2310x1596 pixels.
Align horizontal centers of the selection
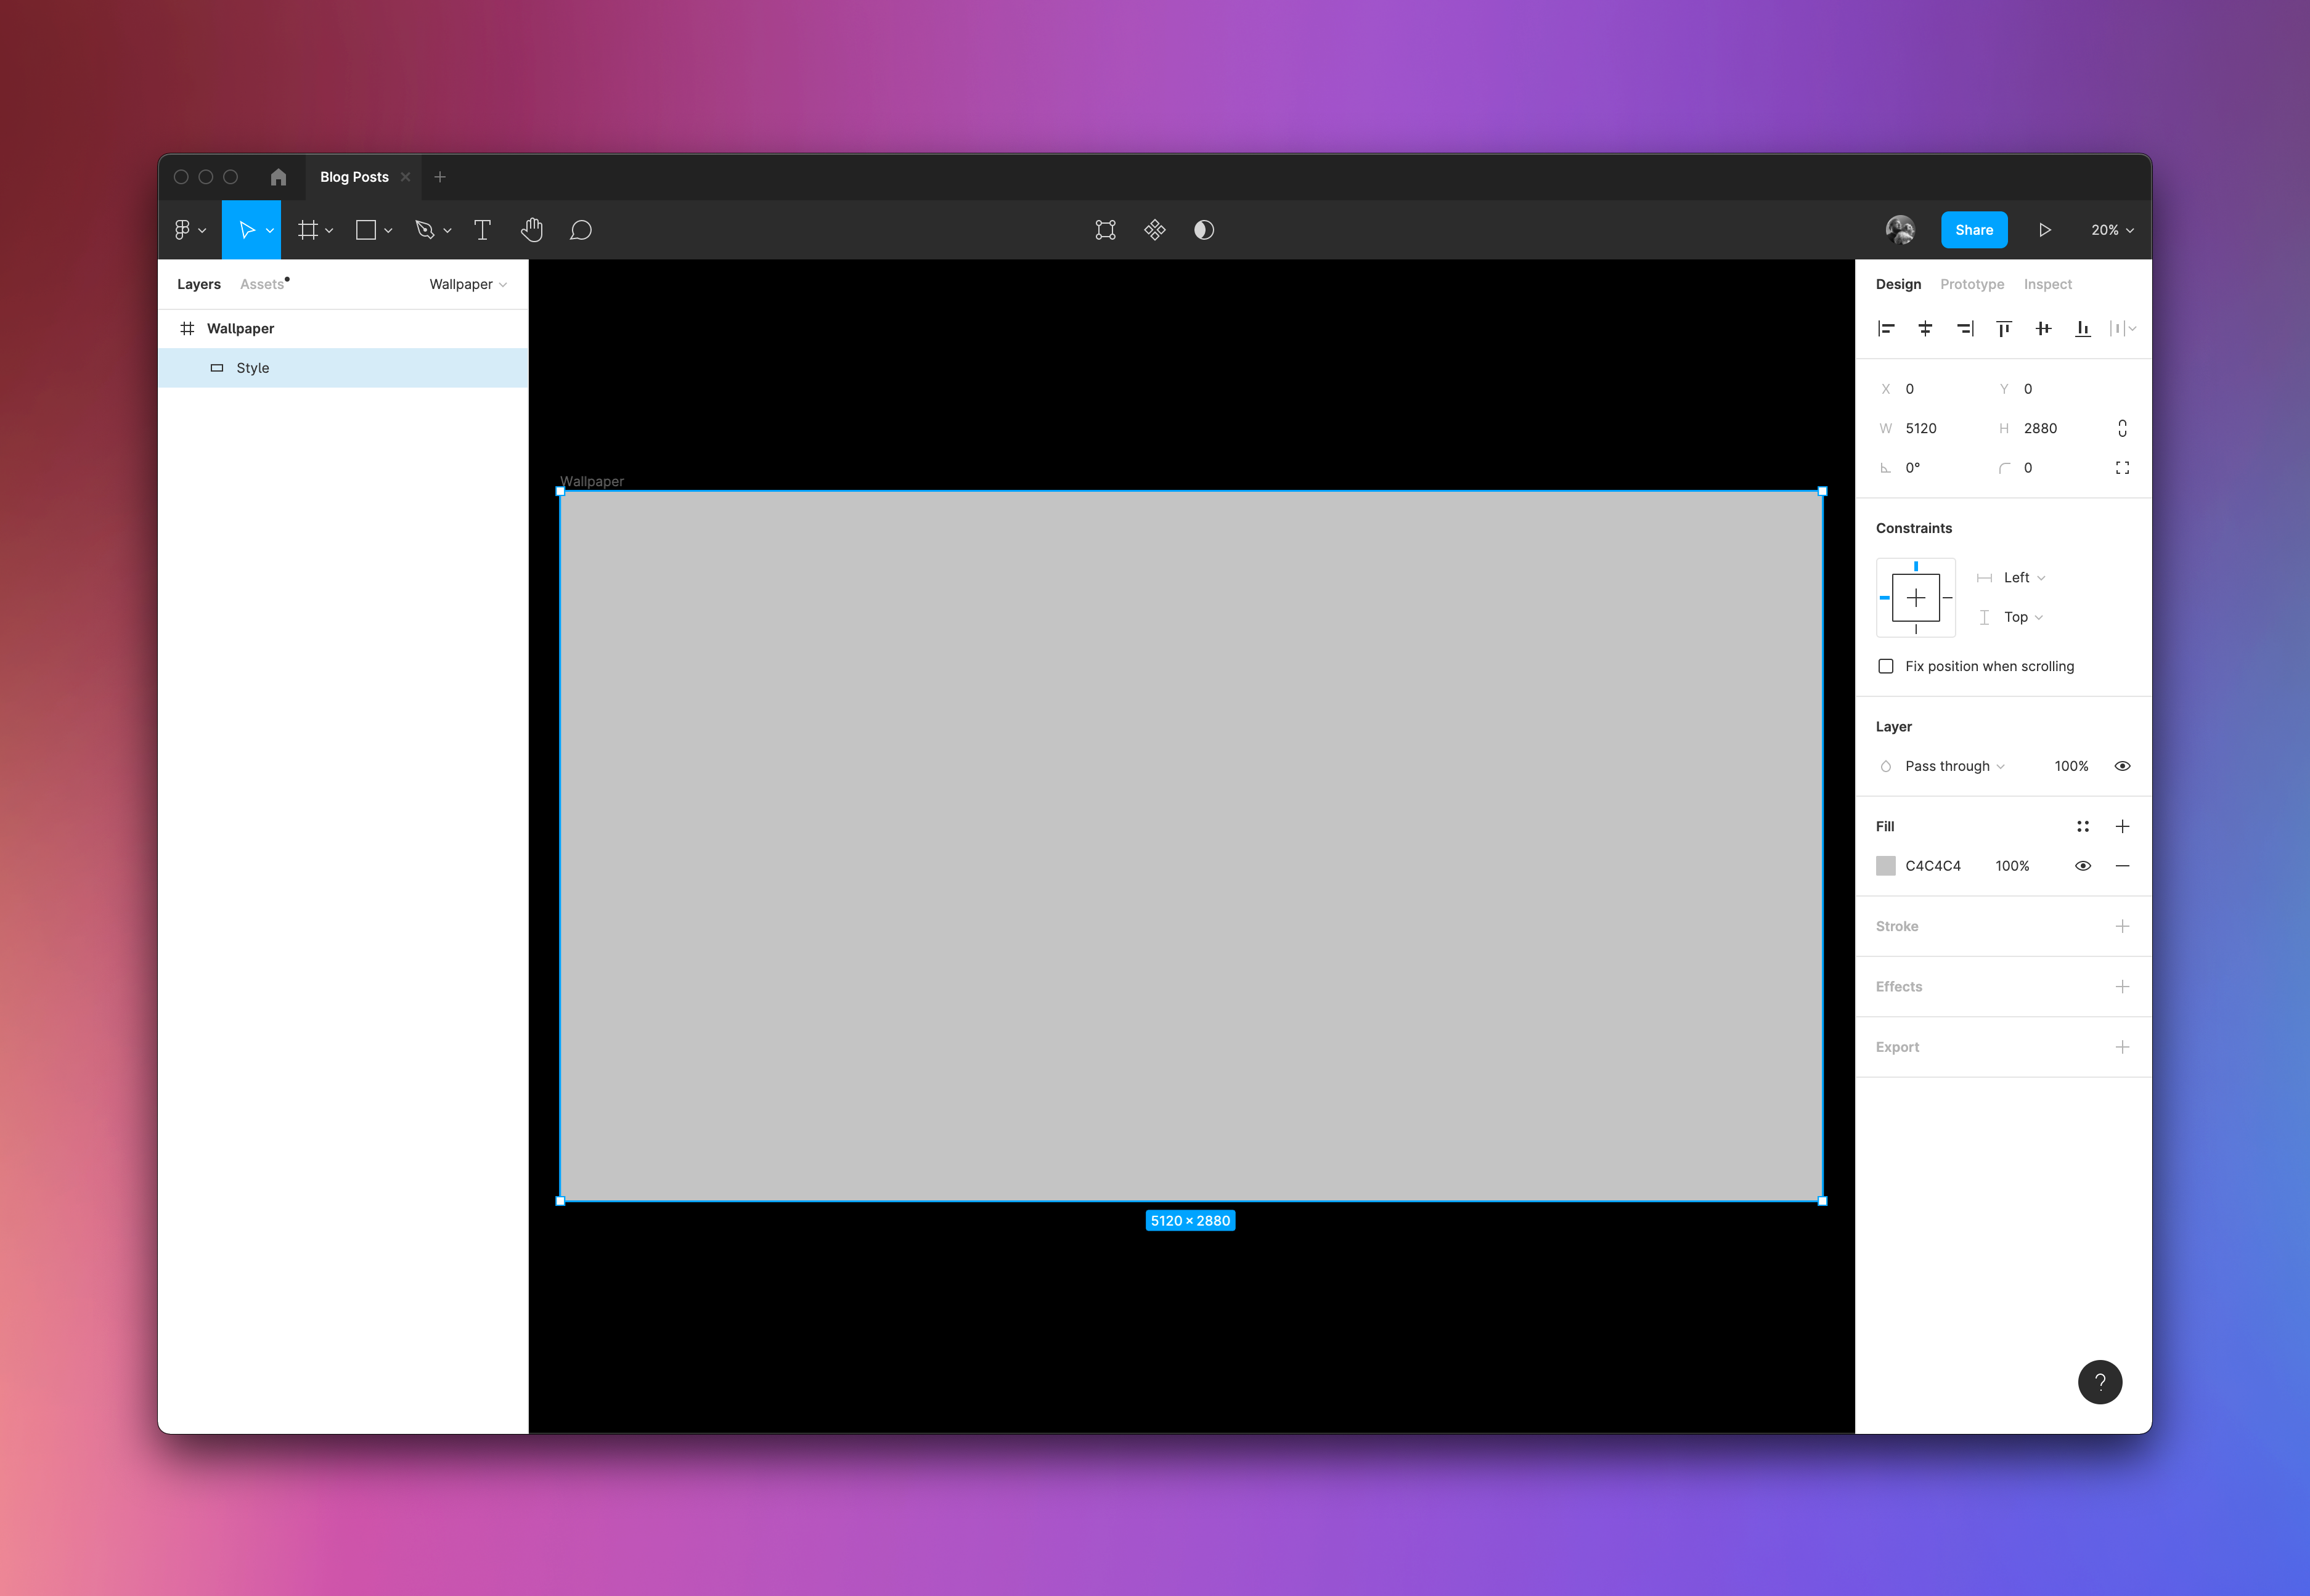(1925, 328)
